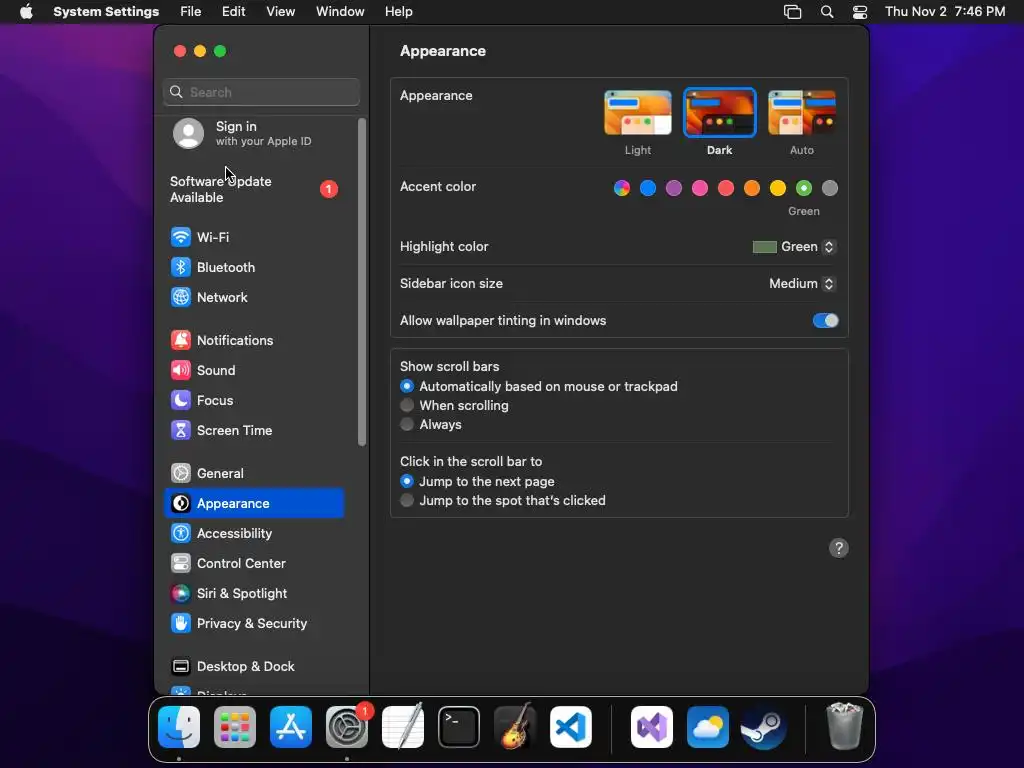Select Screen Time in sidebar

255,430
